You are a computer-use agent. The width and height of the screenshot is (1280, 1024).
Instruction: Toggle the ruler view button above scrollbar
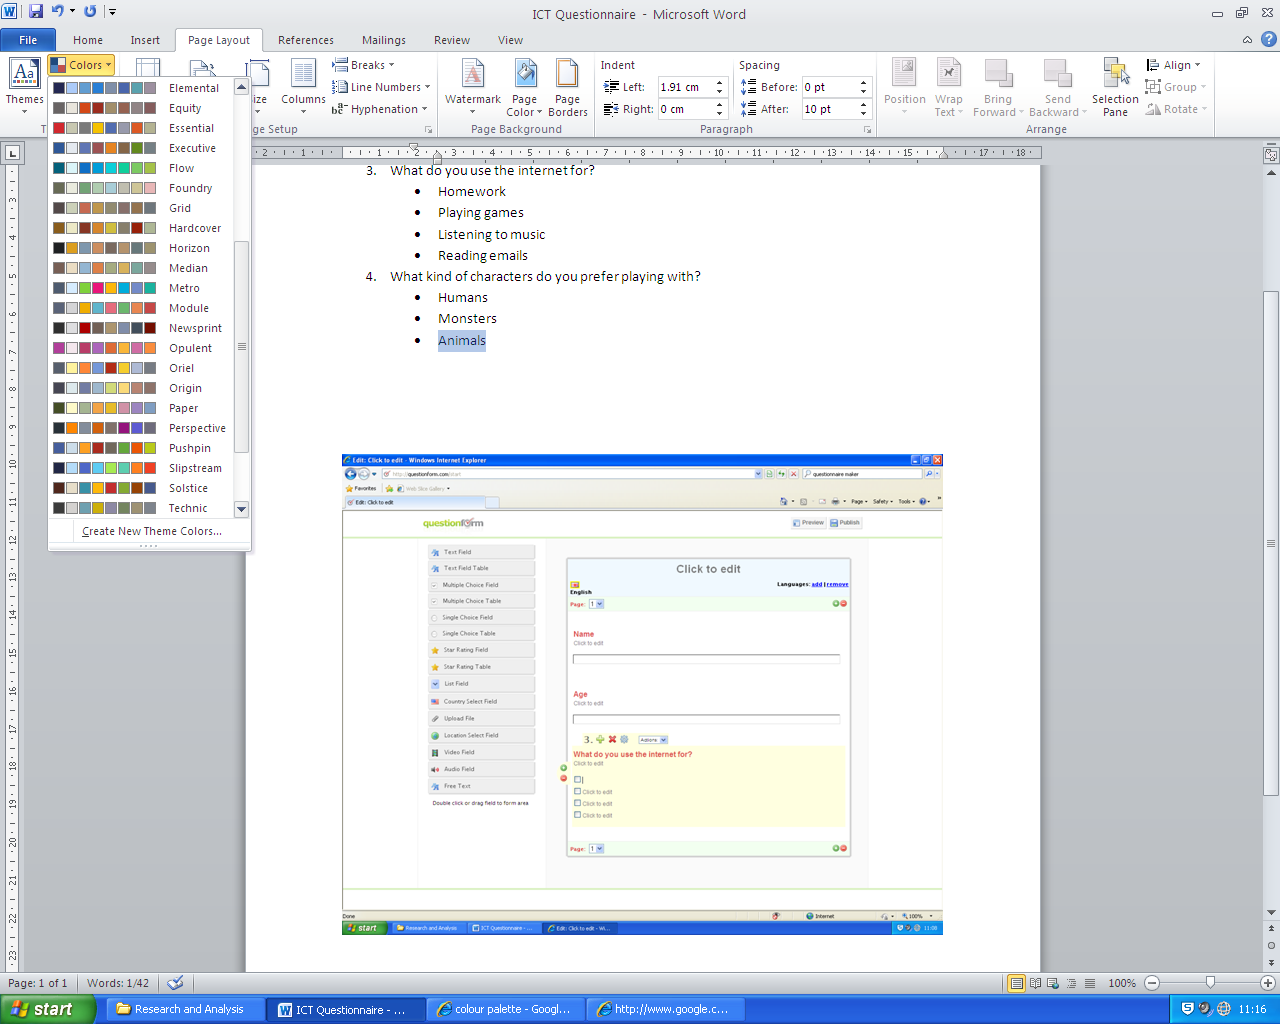[x=1271, y=155]
